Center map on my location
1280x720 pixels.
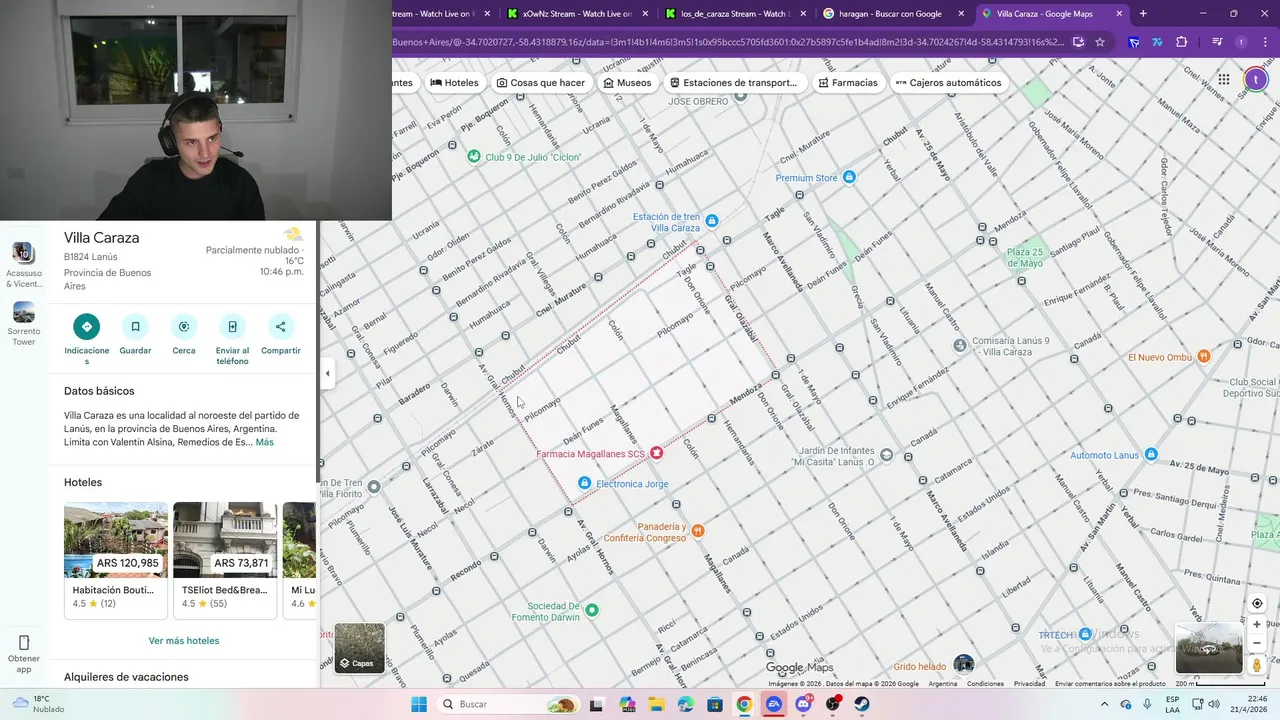pos(1257,603)
